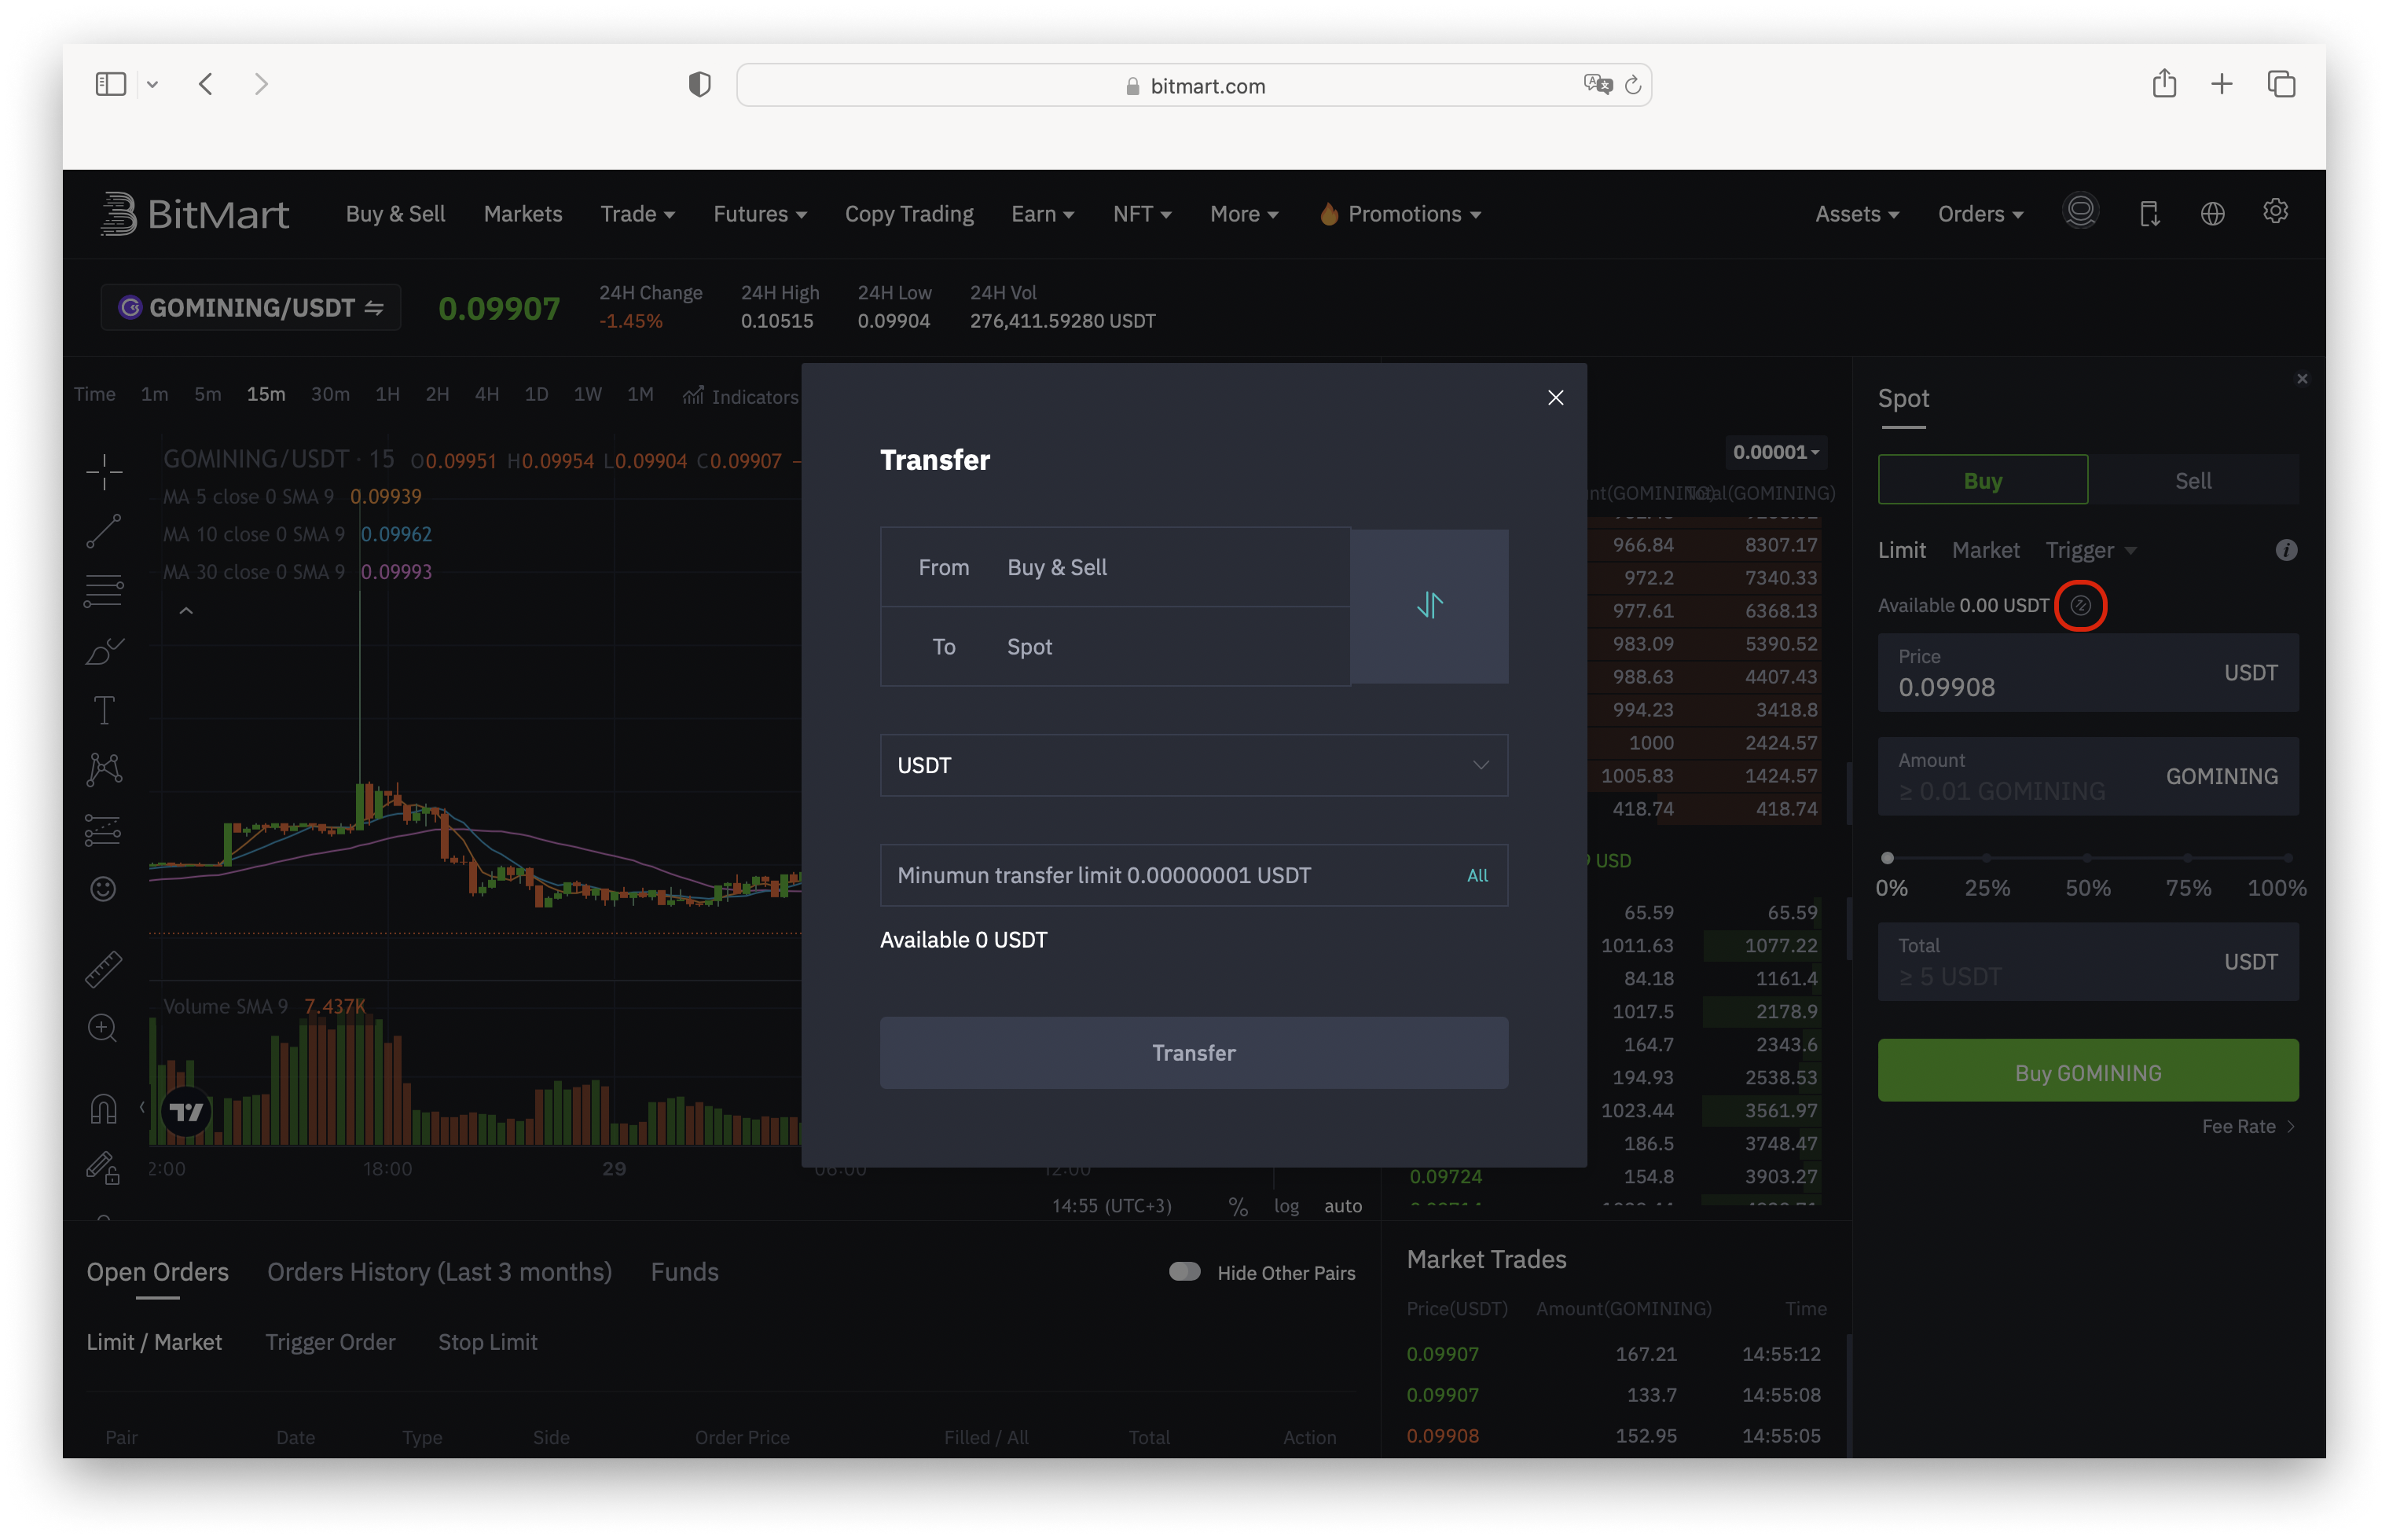Viewport: 2389px width, 1540px height.
Task: Expand the Assets menu
Action: coord(1856,214)
